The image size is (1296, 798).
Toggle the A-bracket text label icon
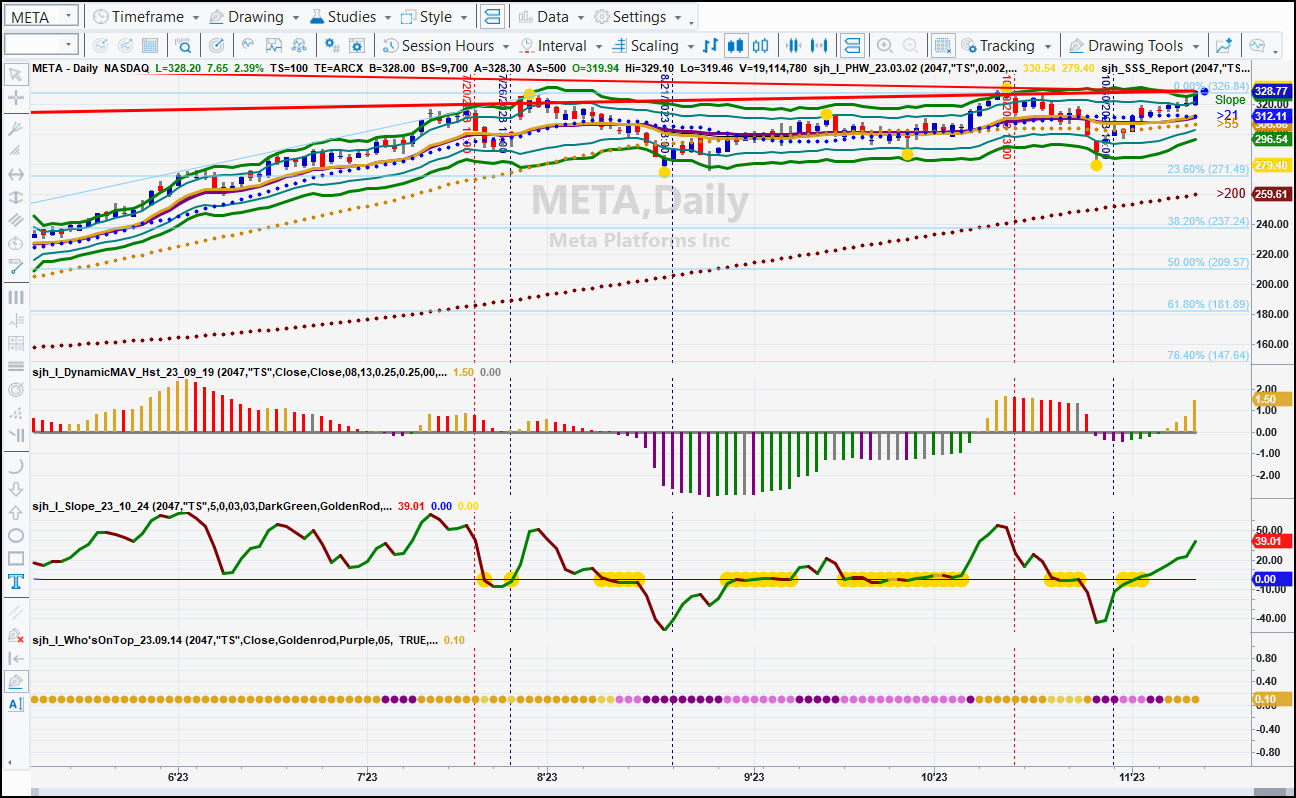[x=15, y=704]
